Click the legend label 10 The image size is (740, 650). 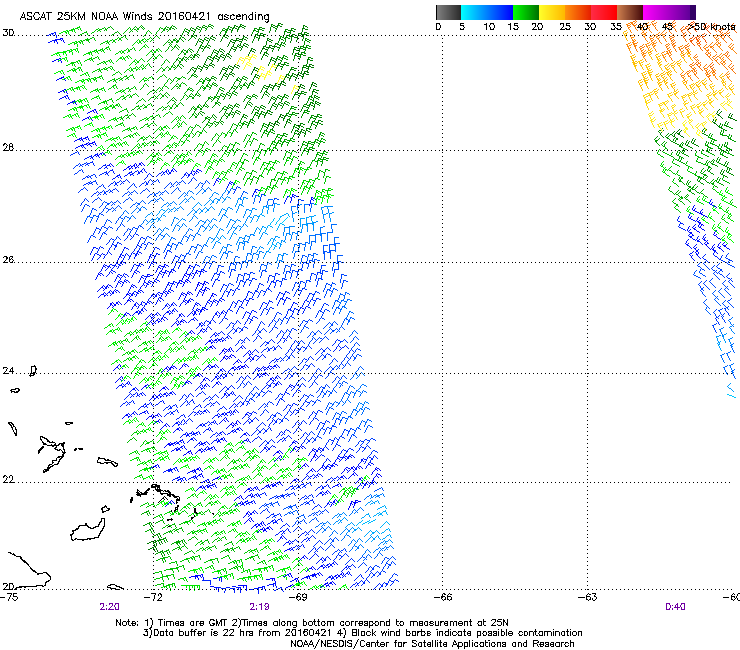489,27
